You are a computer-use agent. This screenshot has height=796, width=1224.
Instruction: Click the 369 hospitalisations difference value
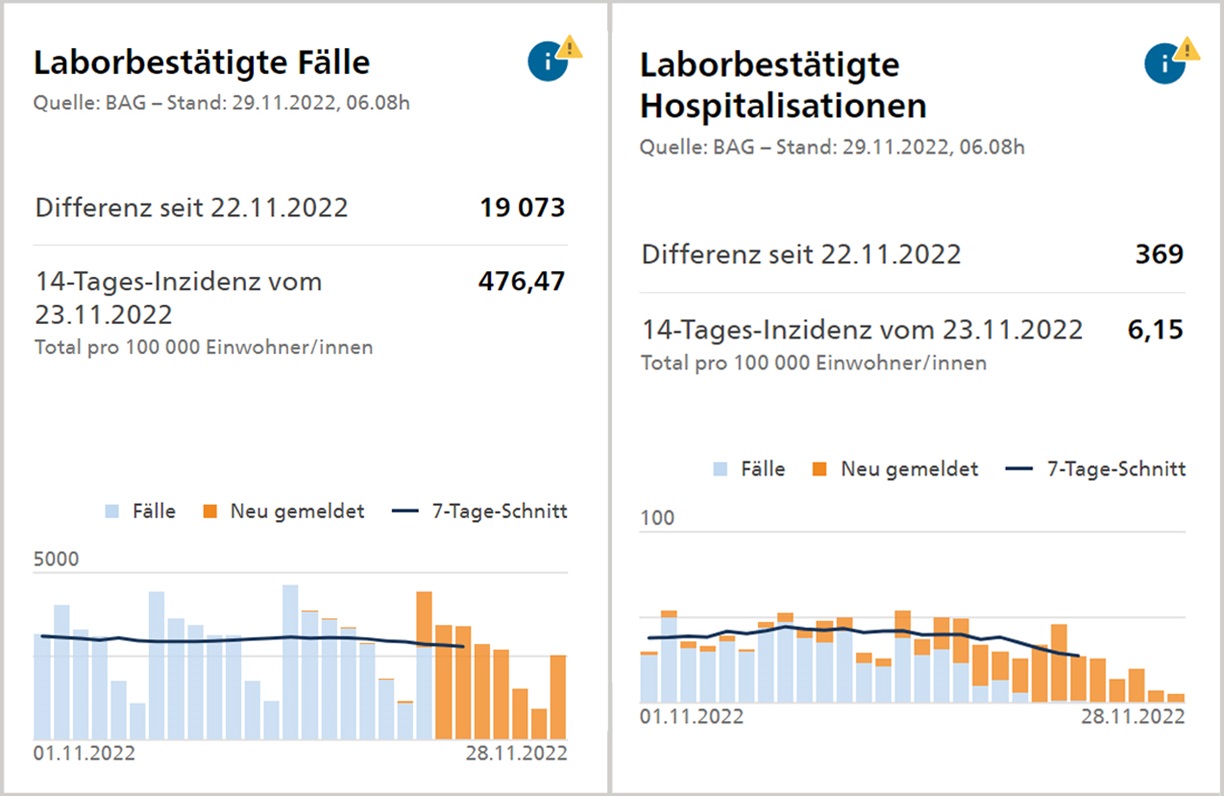[x=1159, y=254]
